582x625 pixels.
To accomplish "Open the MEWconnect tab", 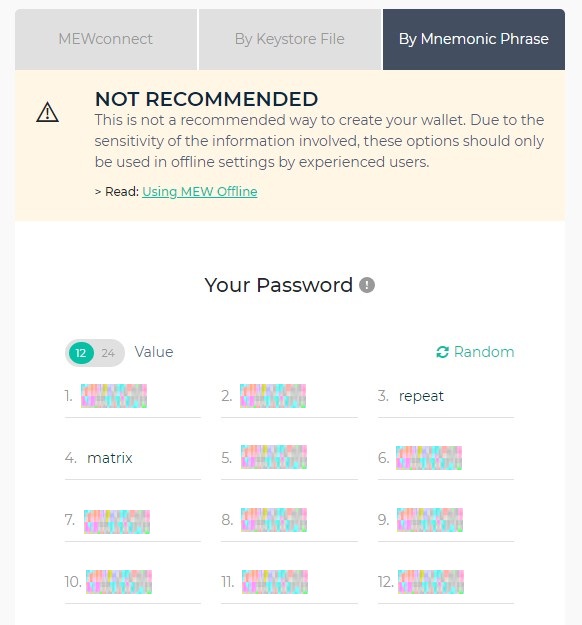I will pyautogui.click(x=106, y=39).
